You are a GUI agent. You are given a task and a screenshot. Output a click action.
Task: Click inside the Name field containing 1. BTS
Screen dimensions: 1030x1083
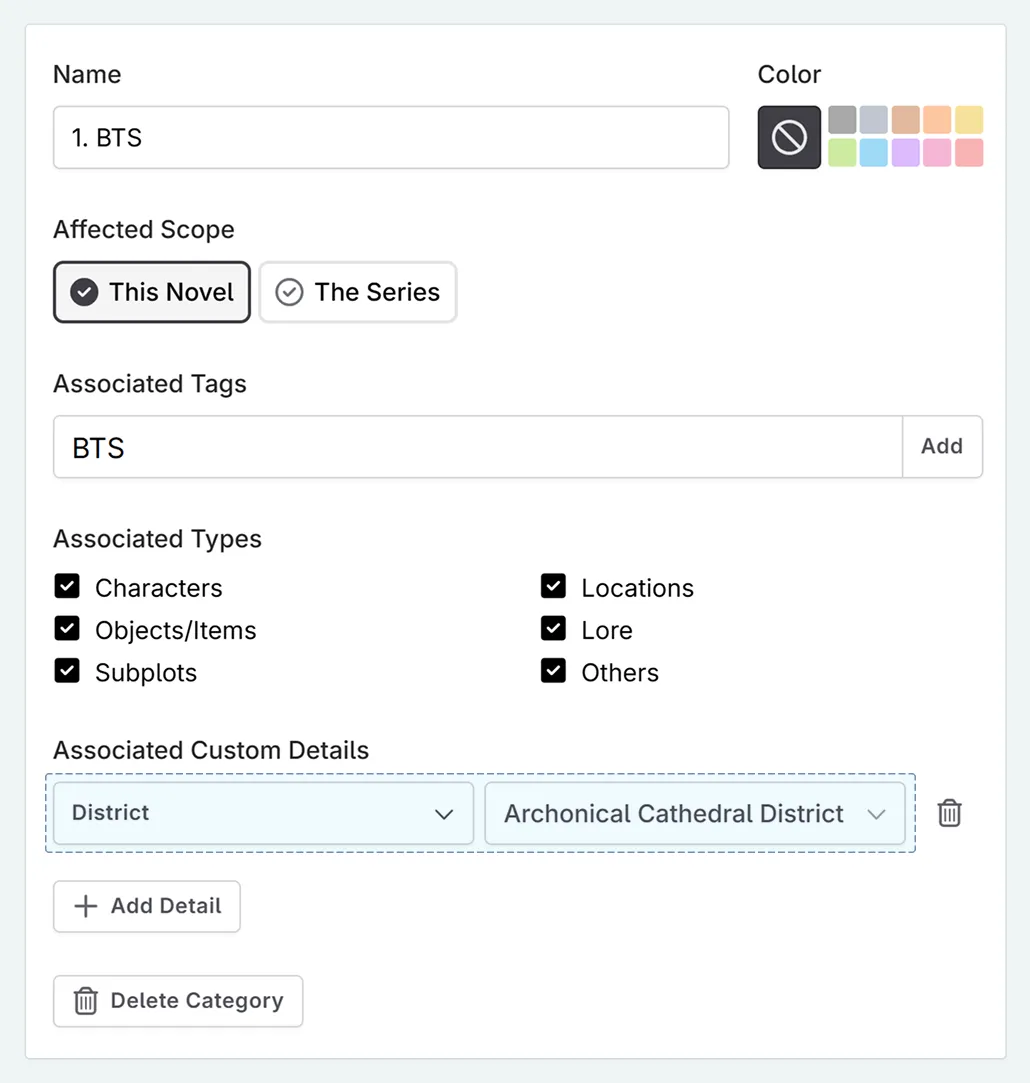click(x=390, y=137)
